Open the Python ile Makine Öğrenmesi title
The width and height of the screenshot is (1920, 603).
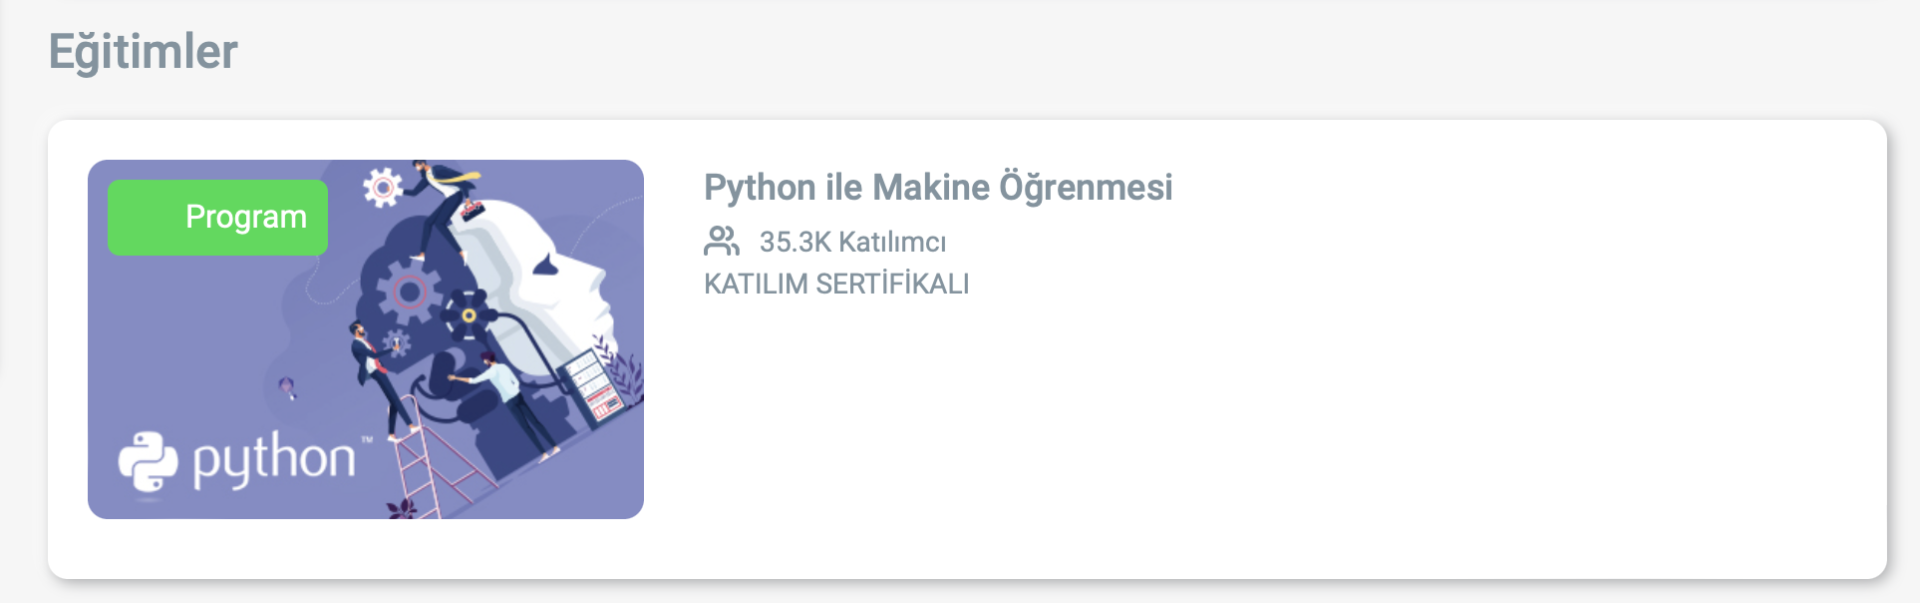tap(937, 187)
